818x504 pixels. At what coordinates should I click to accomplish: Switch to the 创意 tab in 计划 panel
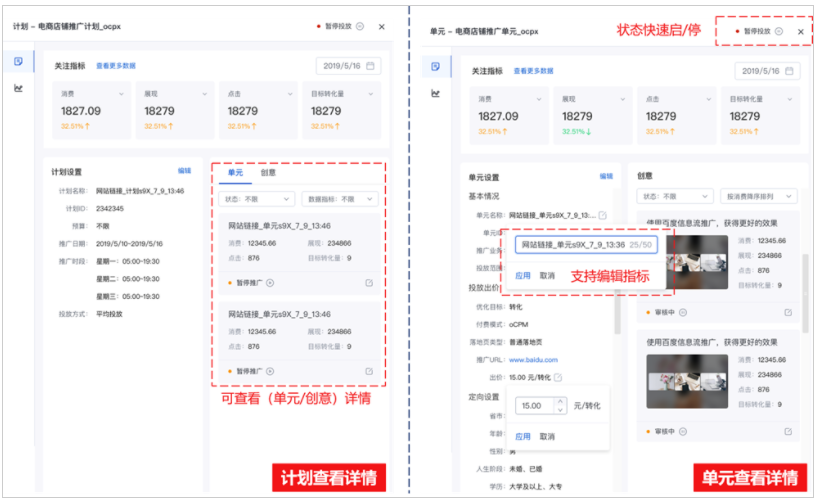[x=268, y=173]
